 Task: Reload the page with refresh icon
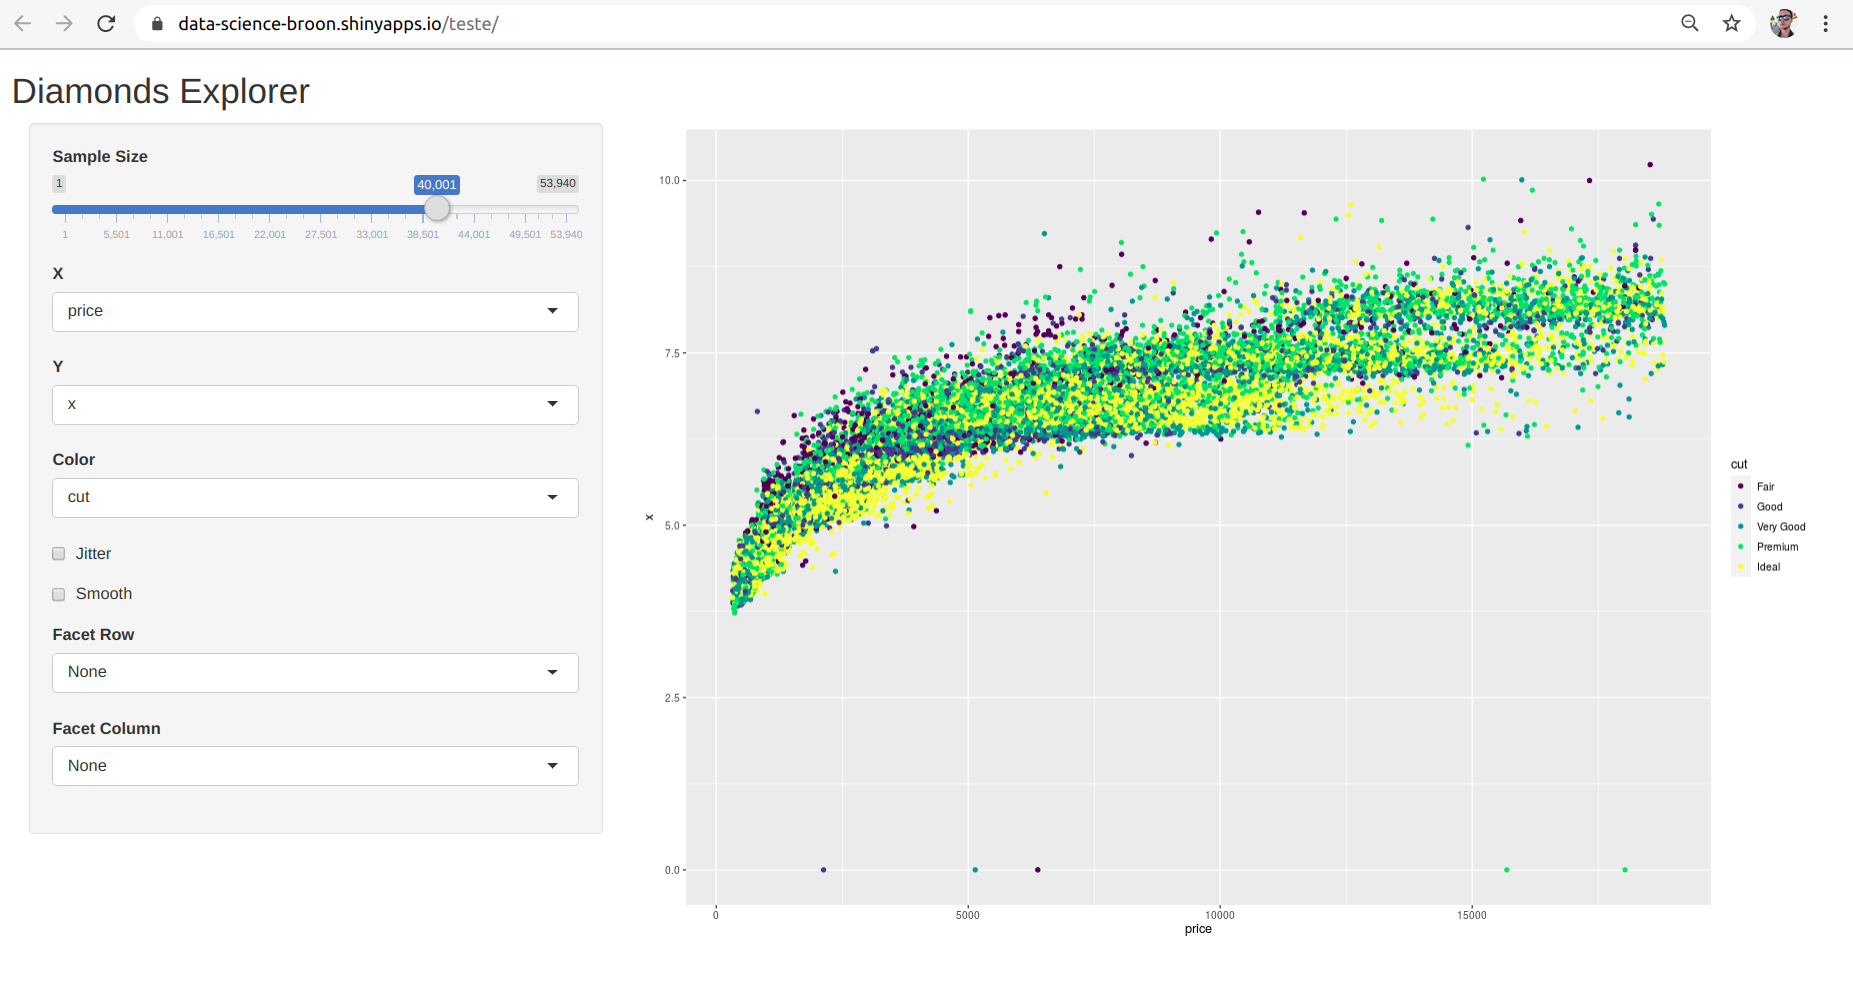tap(106, 23)
